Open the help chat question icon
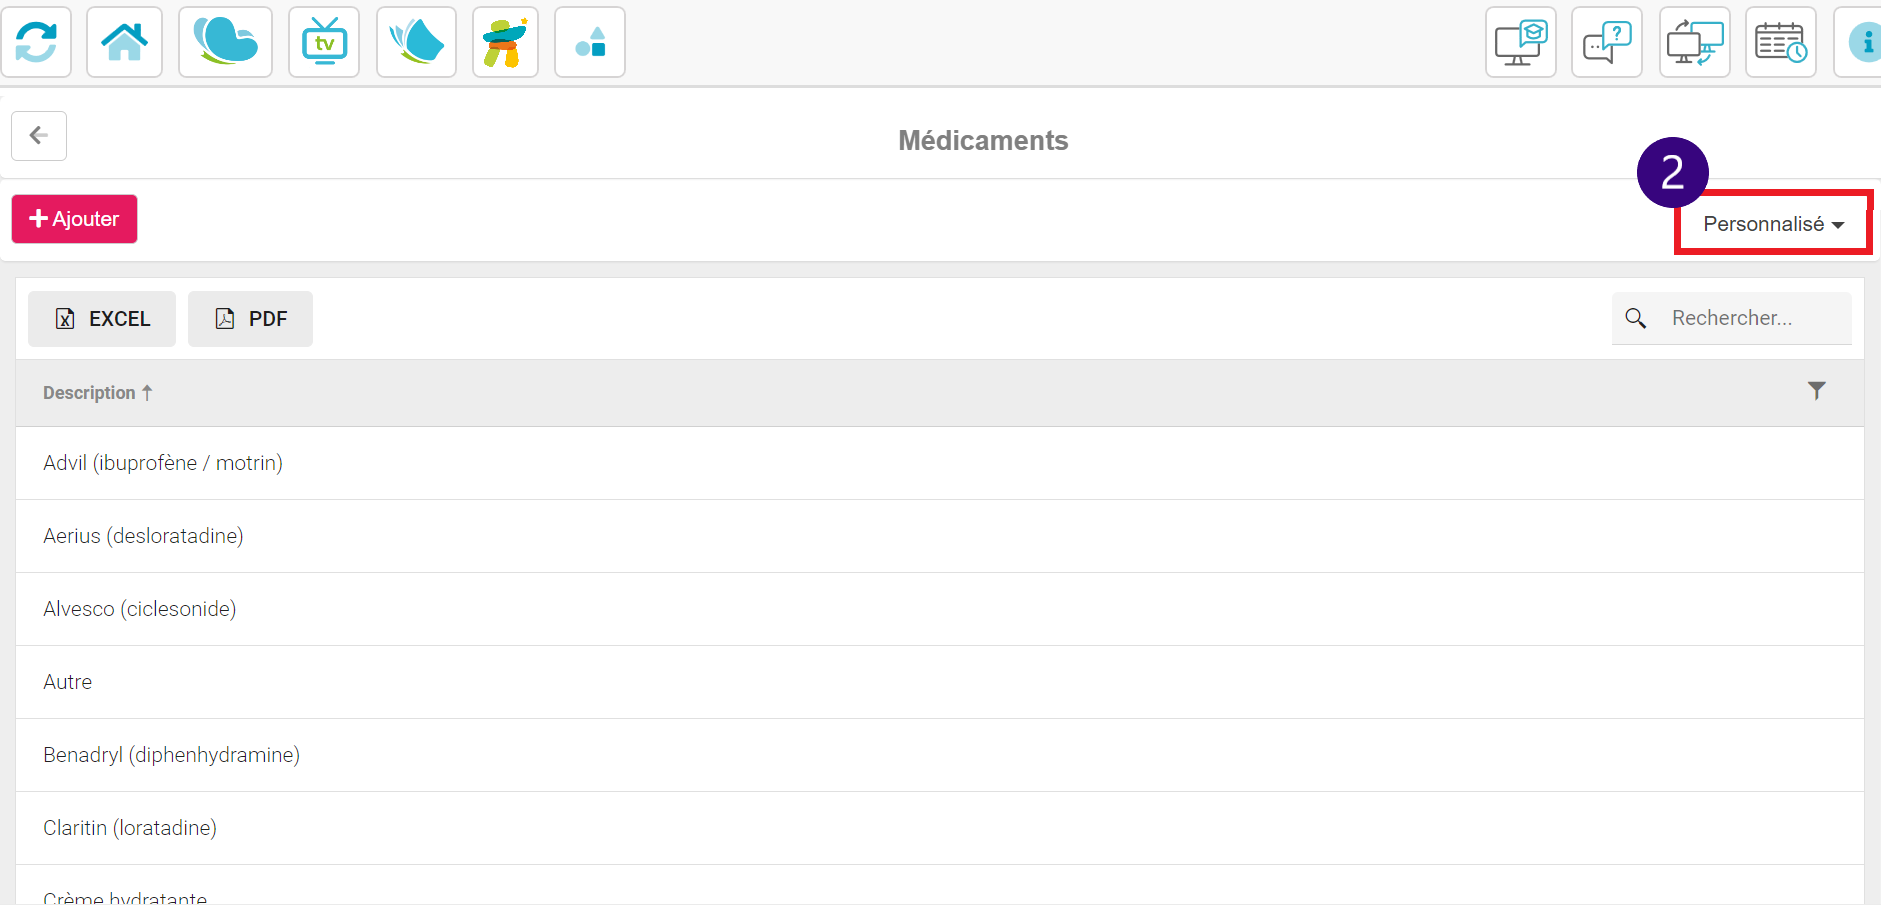This screenshot has width=1881, height=905. 1607,42
